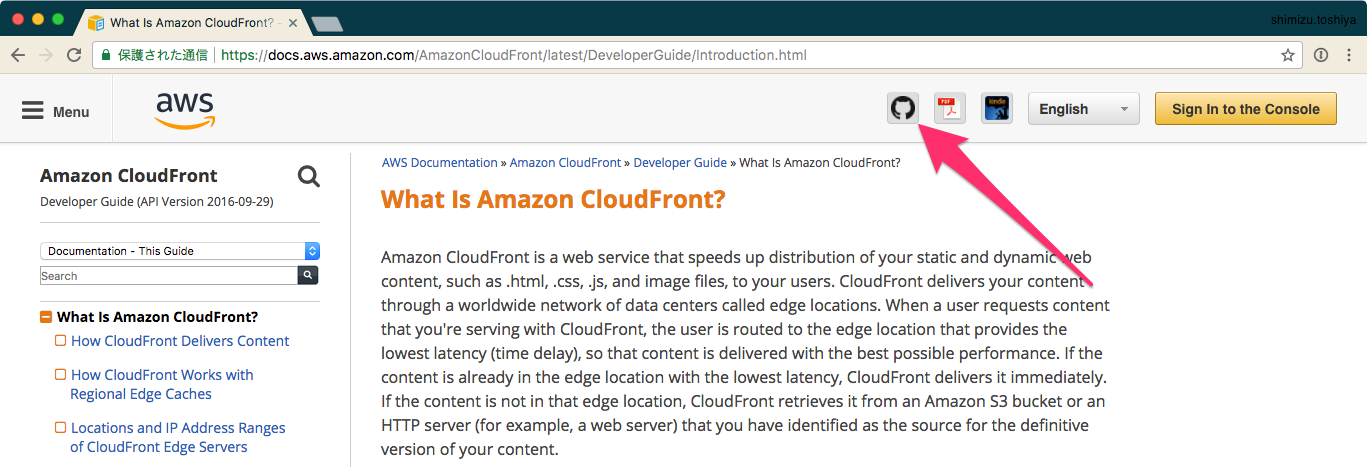Open the hamburger Menu
1367x467 pixels.
pyautogui.click(x=56, y=111)
